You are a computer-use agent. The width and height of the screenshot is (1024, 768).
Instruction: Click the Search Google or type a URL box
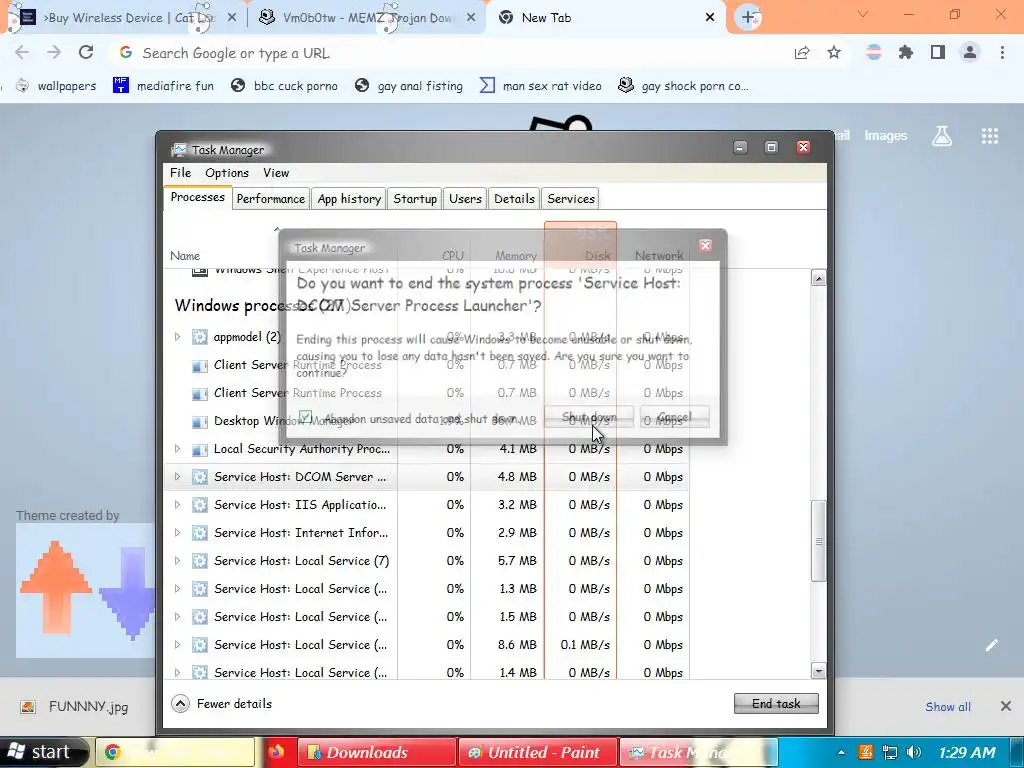[457, 53]
